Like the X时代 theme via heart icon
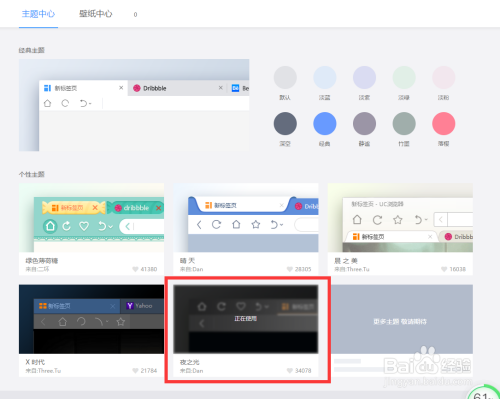Screen dimensions: 500x399 [135, 371]
